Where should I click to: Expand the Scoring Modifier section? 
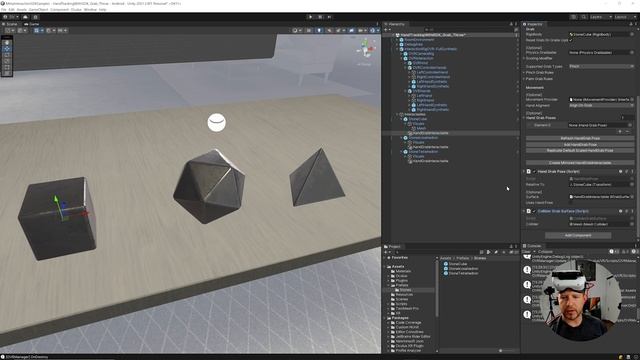point(524,58)
